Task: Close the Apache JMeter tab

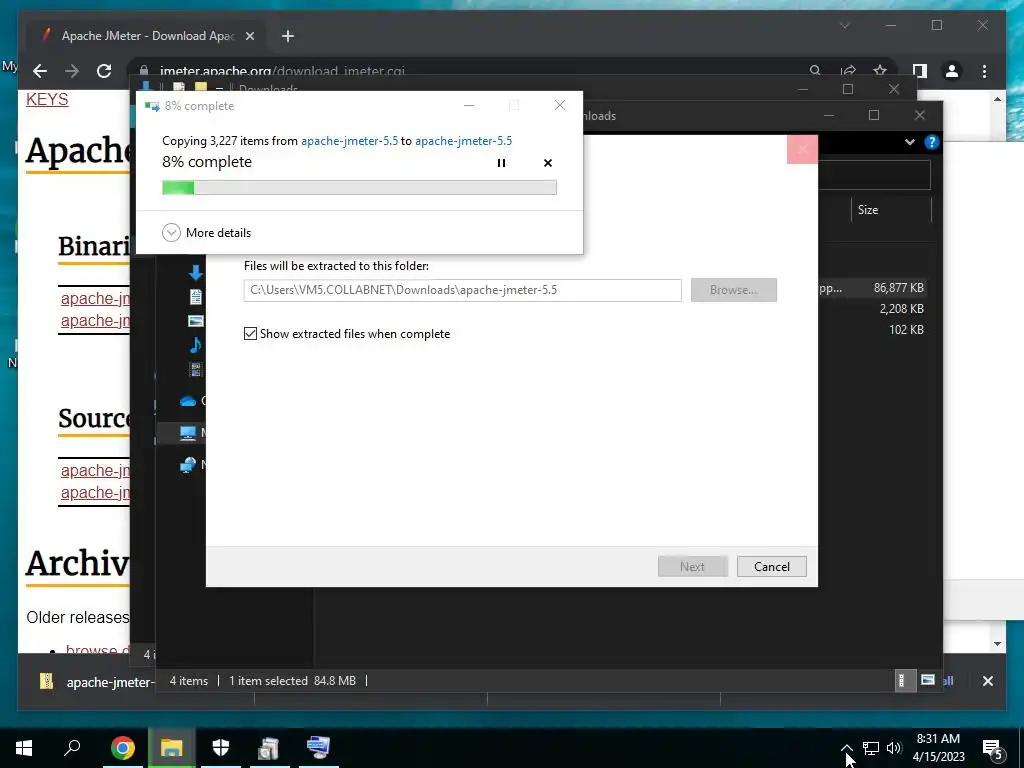Action: (x=249, y=36)
